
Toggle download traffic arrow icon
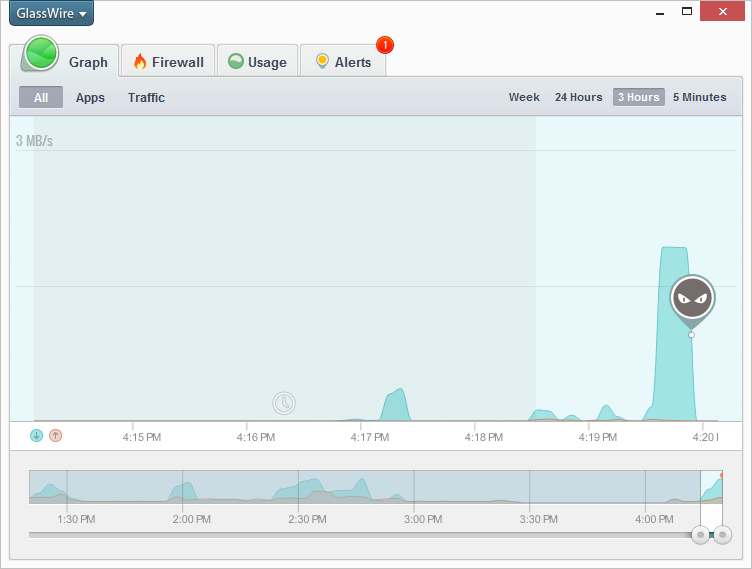coord(36,436)
